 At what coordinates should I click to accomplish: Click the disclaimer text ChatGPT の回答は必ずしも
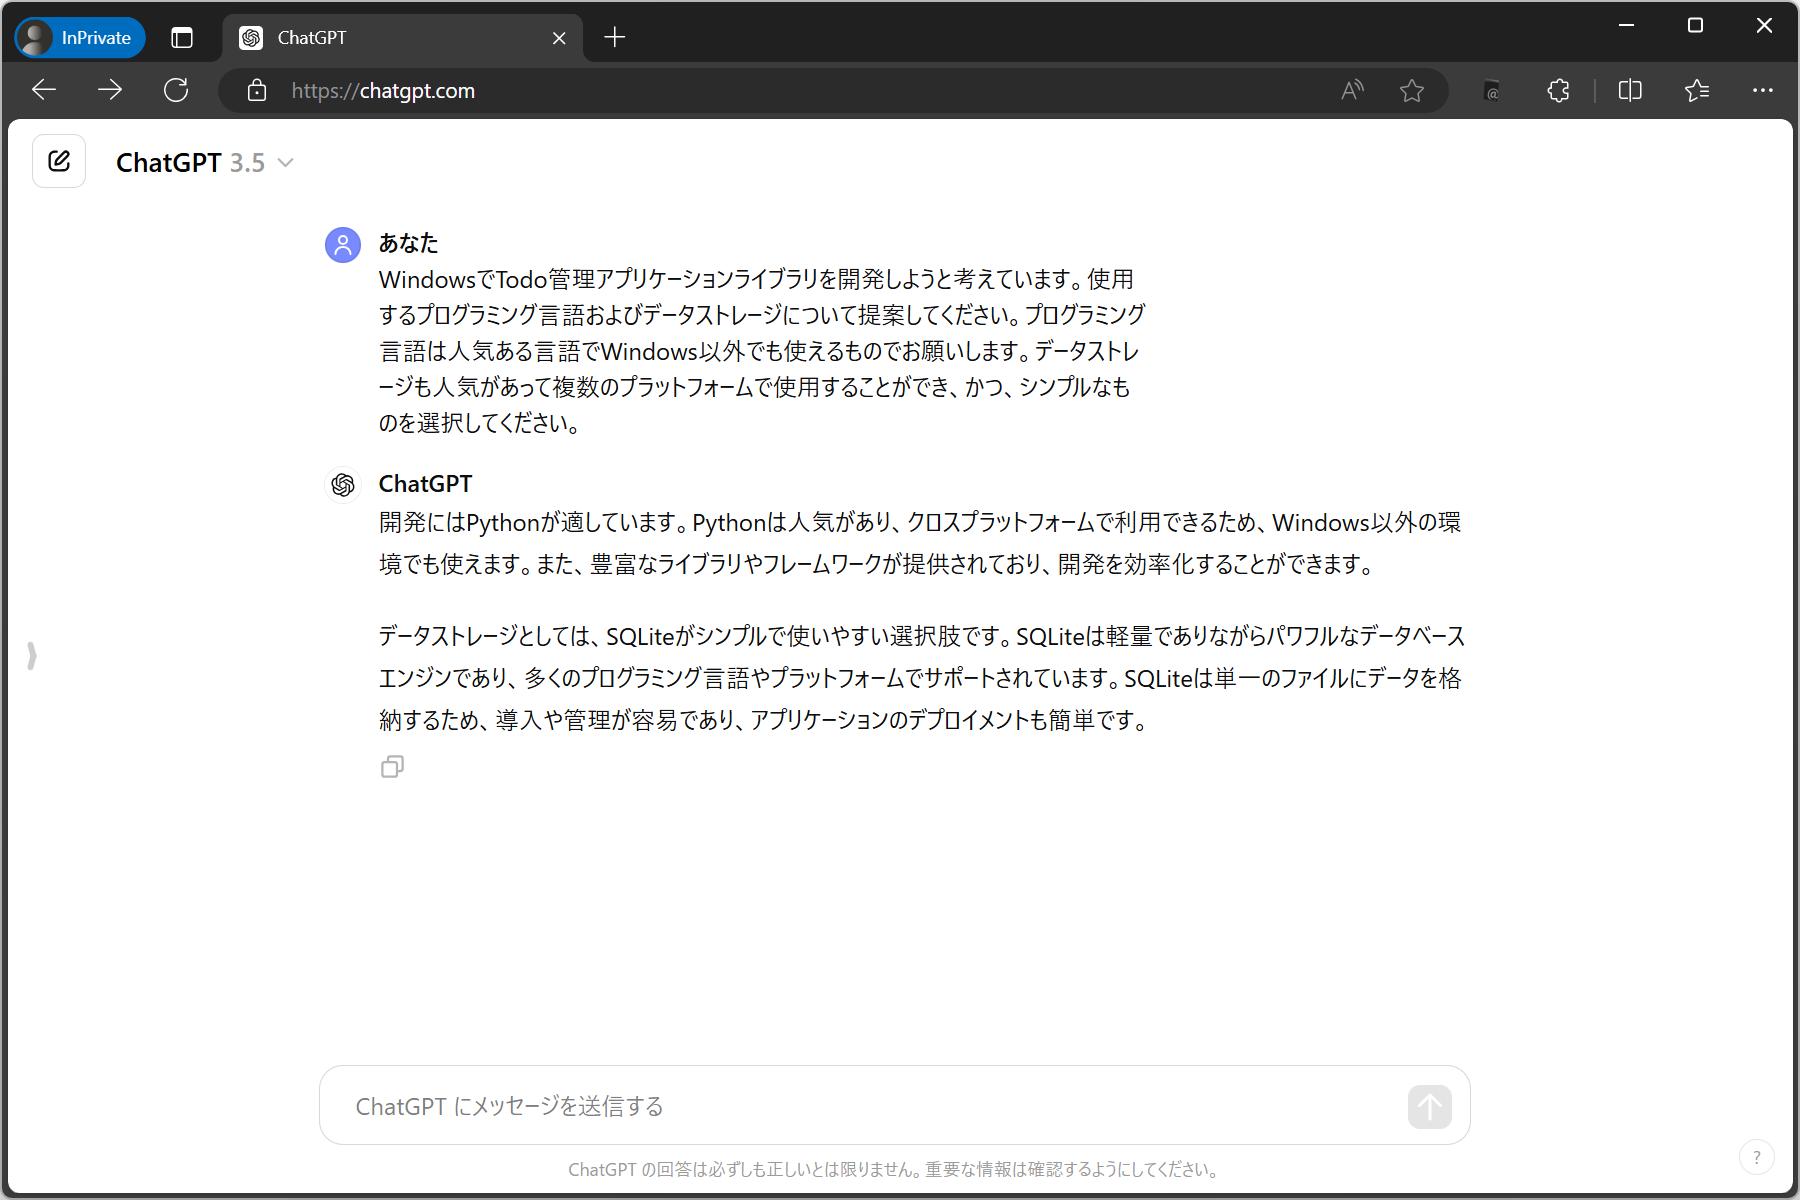click(x=893, y=1169)
